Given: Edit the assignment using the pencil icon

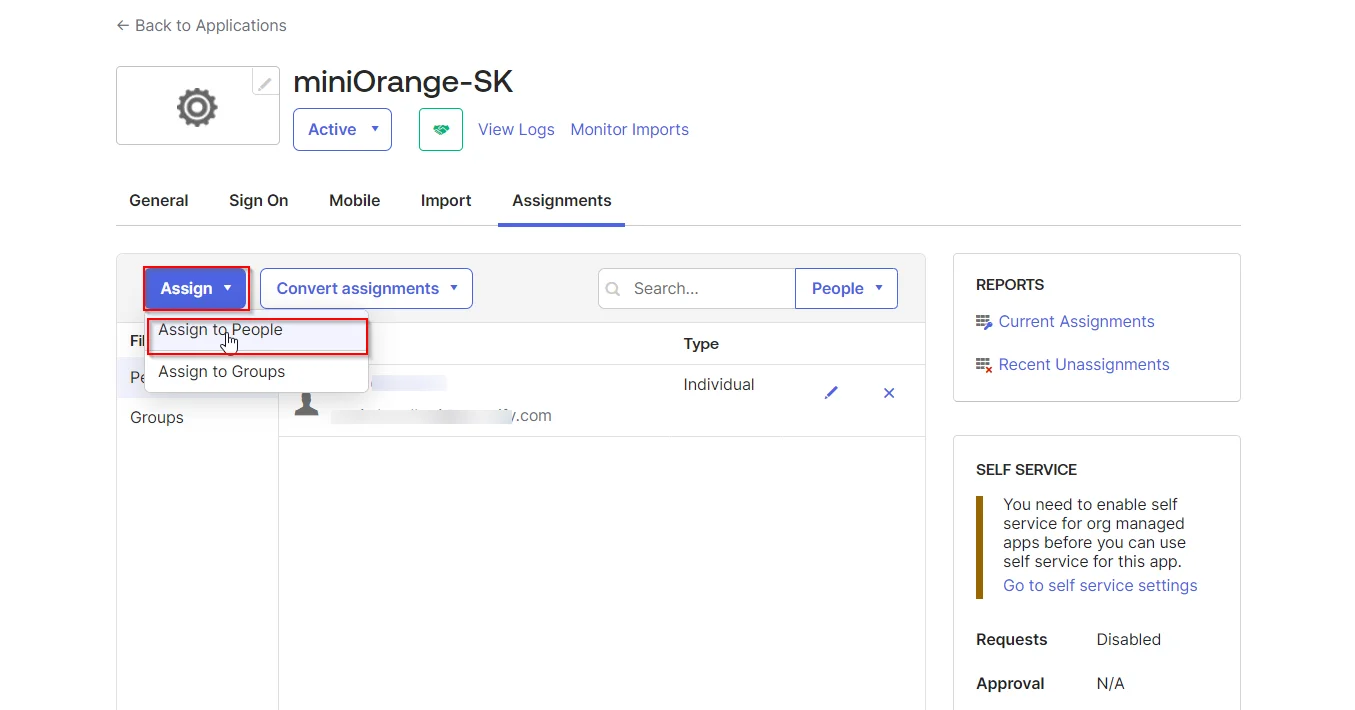Looking at the screenshot, I should coord(831,392).
